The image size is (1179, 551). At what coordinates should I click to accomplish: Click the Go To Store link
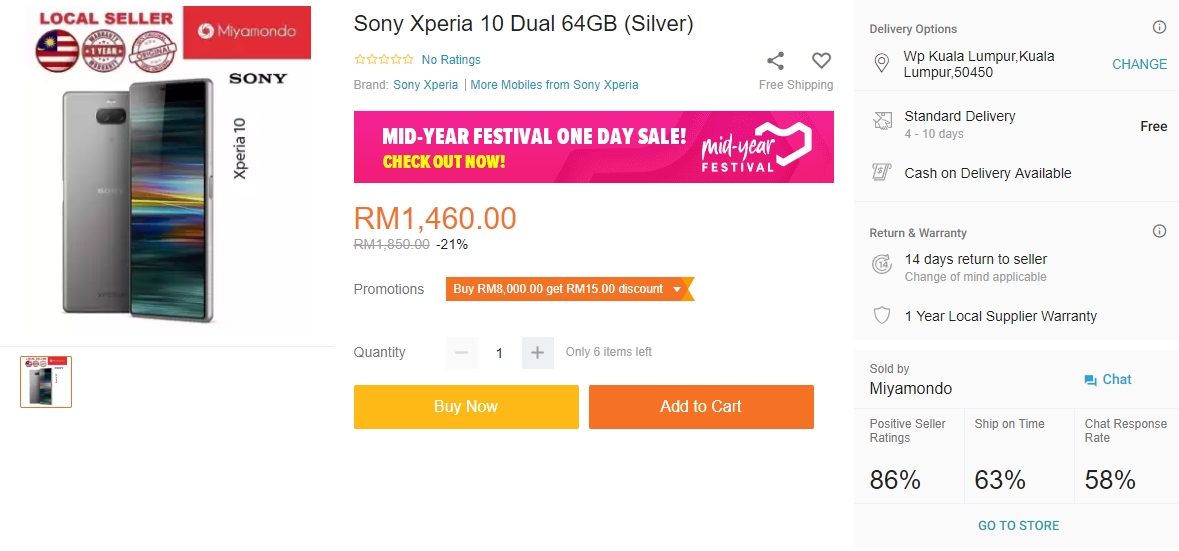1018,526
